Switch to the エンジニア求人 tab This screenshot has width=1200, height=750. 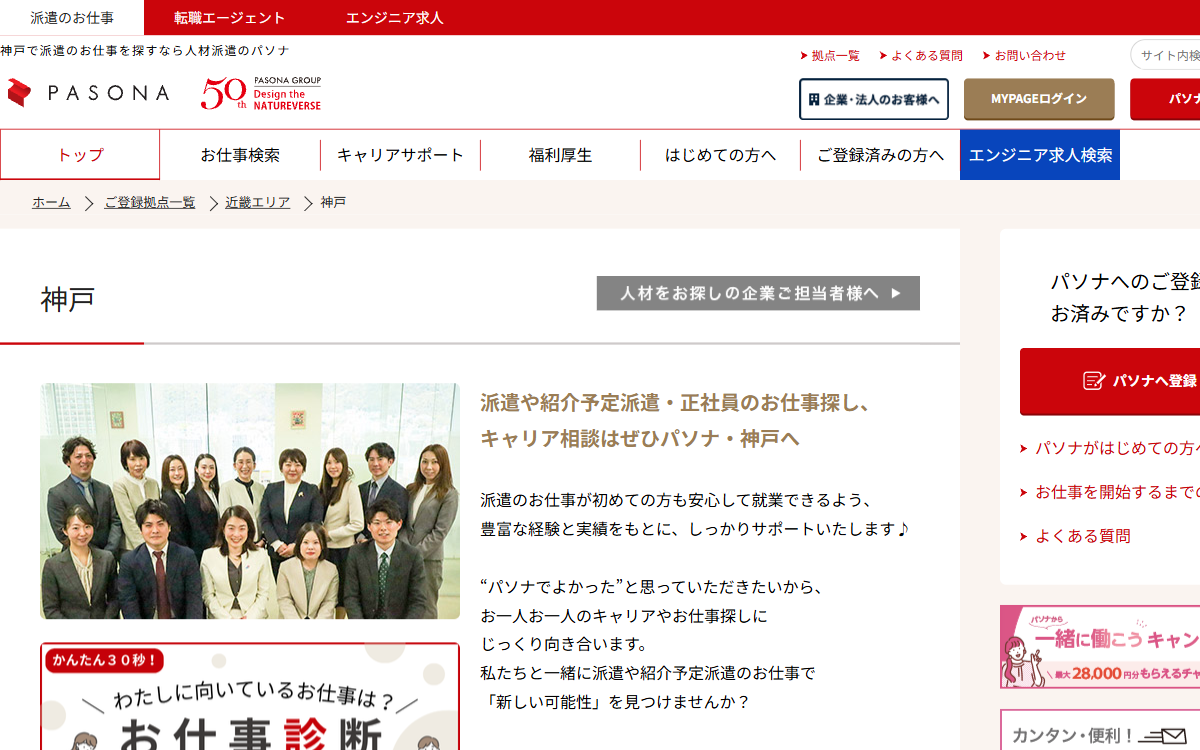394,18
